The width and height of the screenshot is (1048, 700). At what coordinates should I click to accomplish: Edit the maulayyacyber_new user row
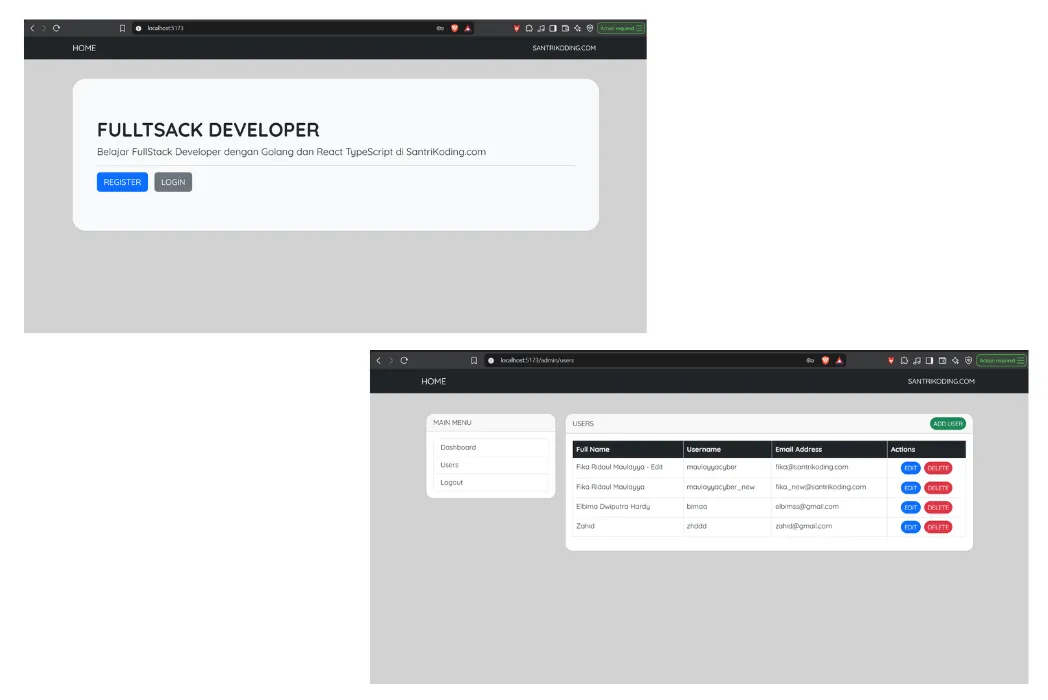[x=910, y=488]
